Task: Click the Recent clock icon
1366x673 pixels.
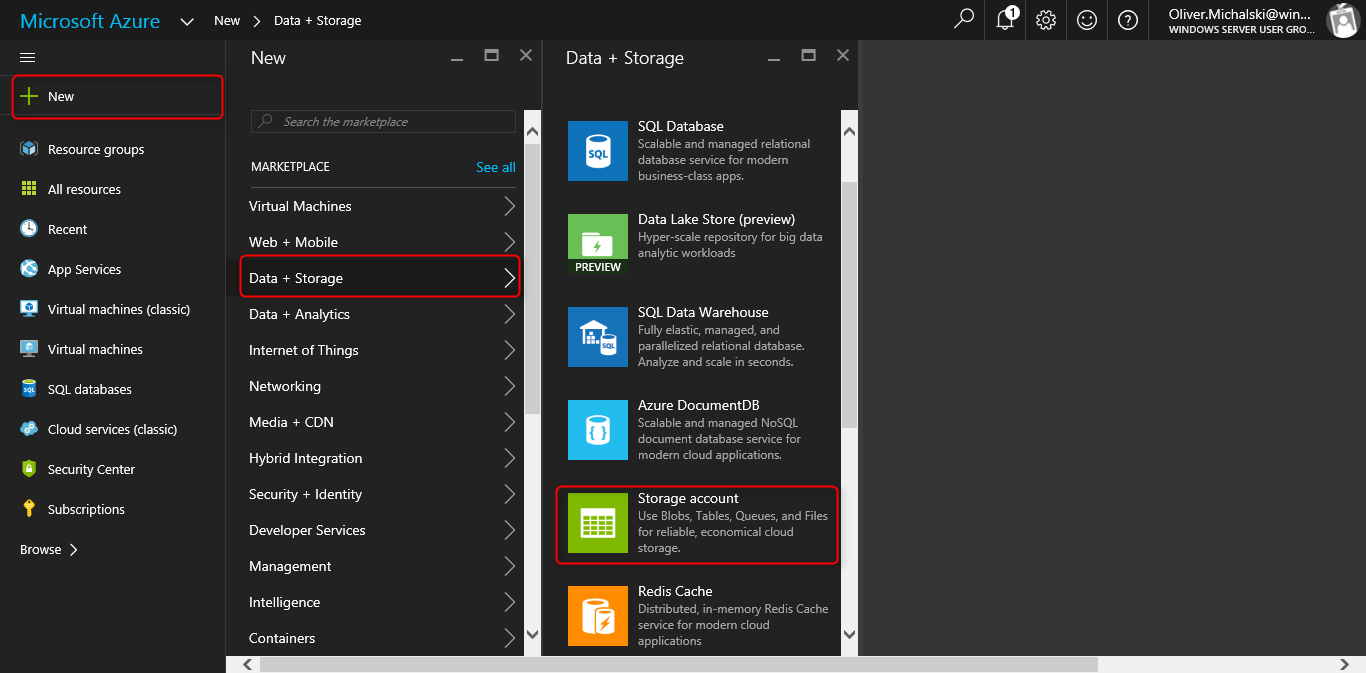Action: 29,229
